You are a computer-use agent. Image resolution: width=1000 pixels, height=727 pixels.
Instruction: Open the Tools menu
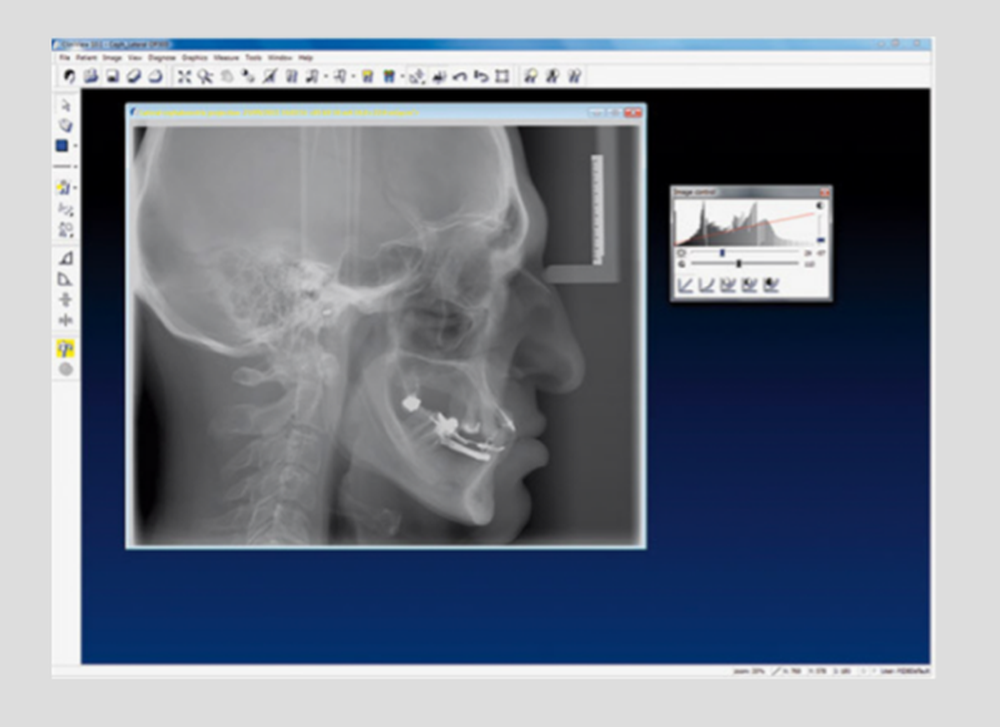click(254, 58)
